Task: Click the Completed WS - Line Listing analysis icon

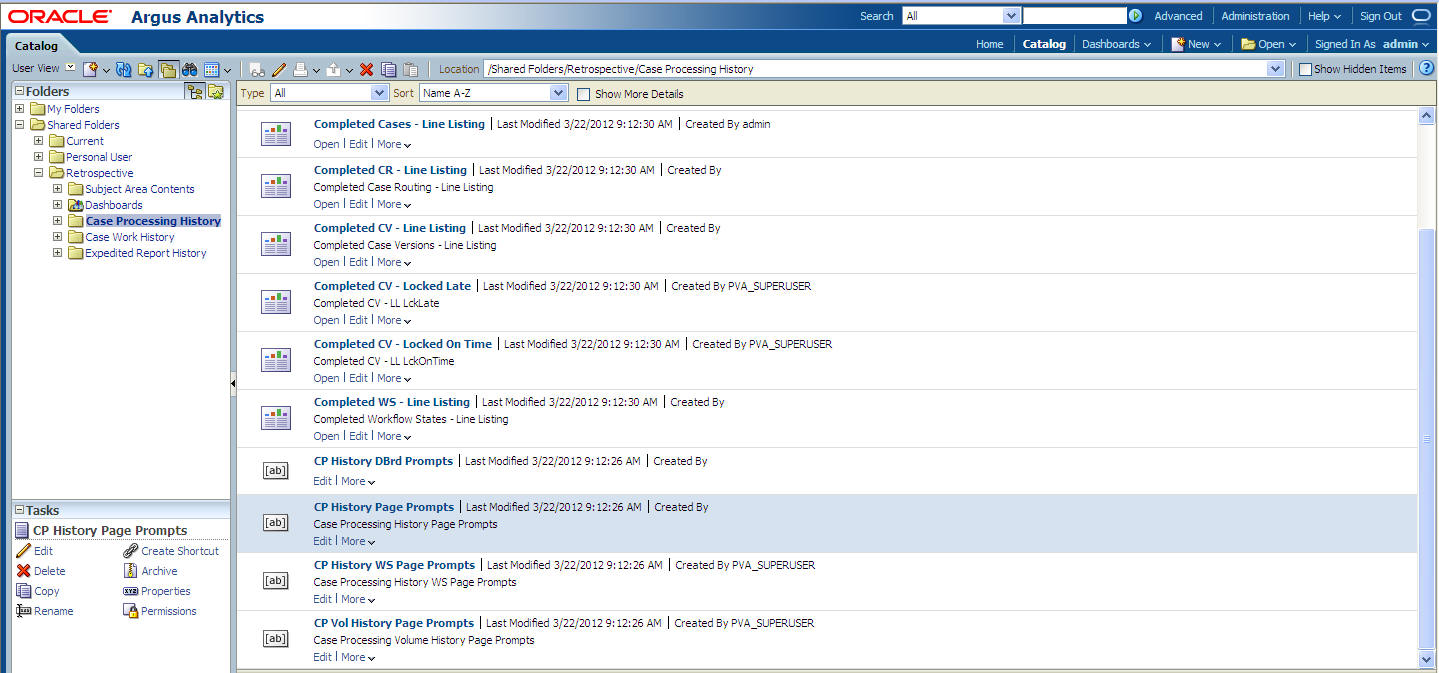Action: (x=275, y=418)
